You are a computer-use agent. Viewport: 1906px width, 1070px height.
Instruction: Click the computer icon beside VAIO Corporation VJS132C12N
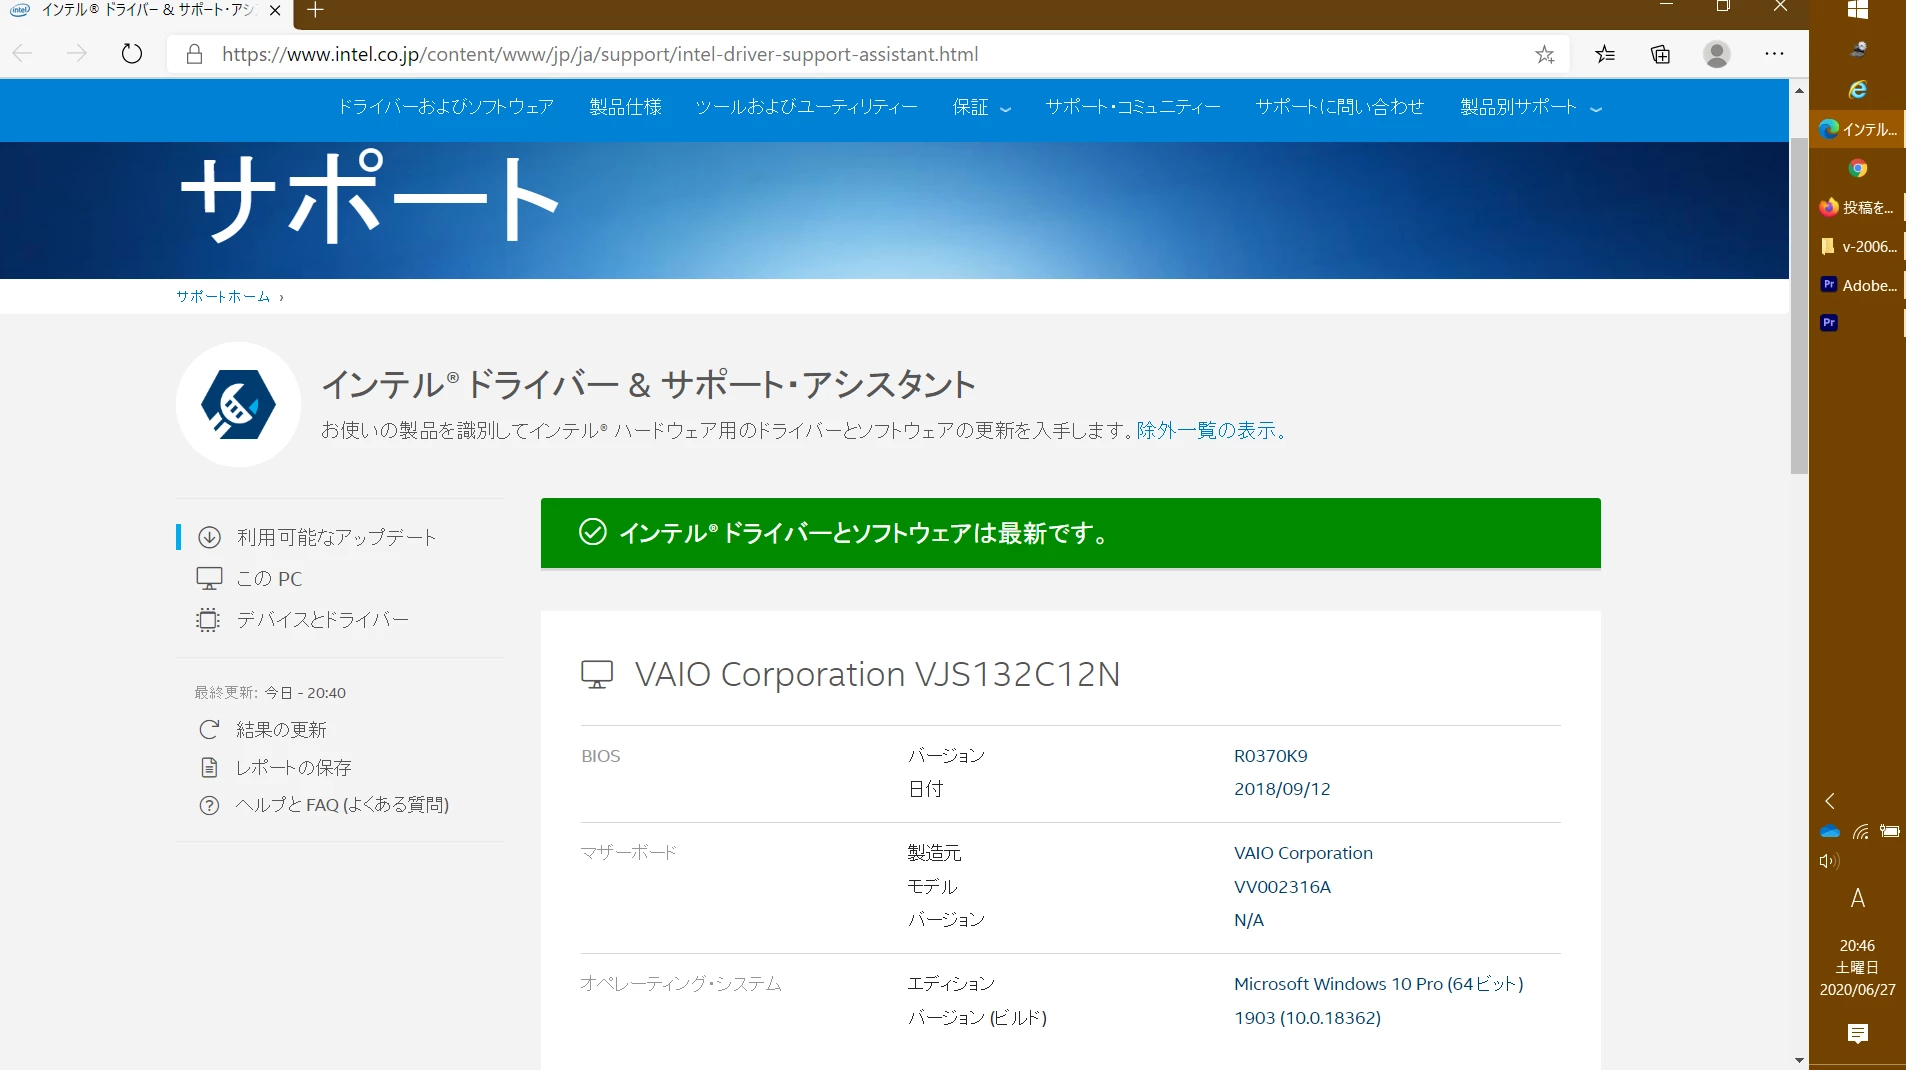point(597,675)
